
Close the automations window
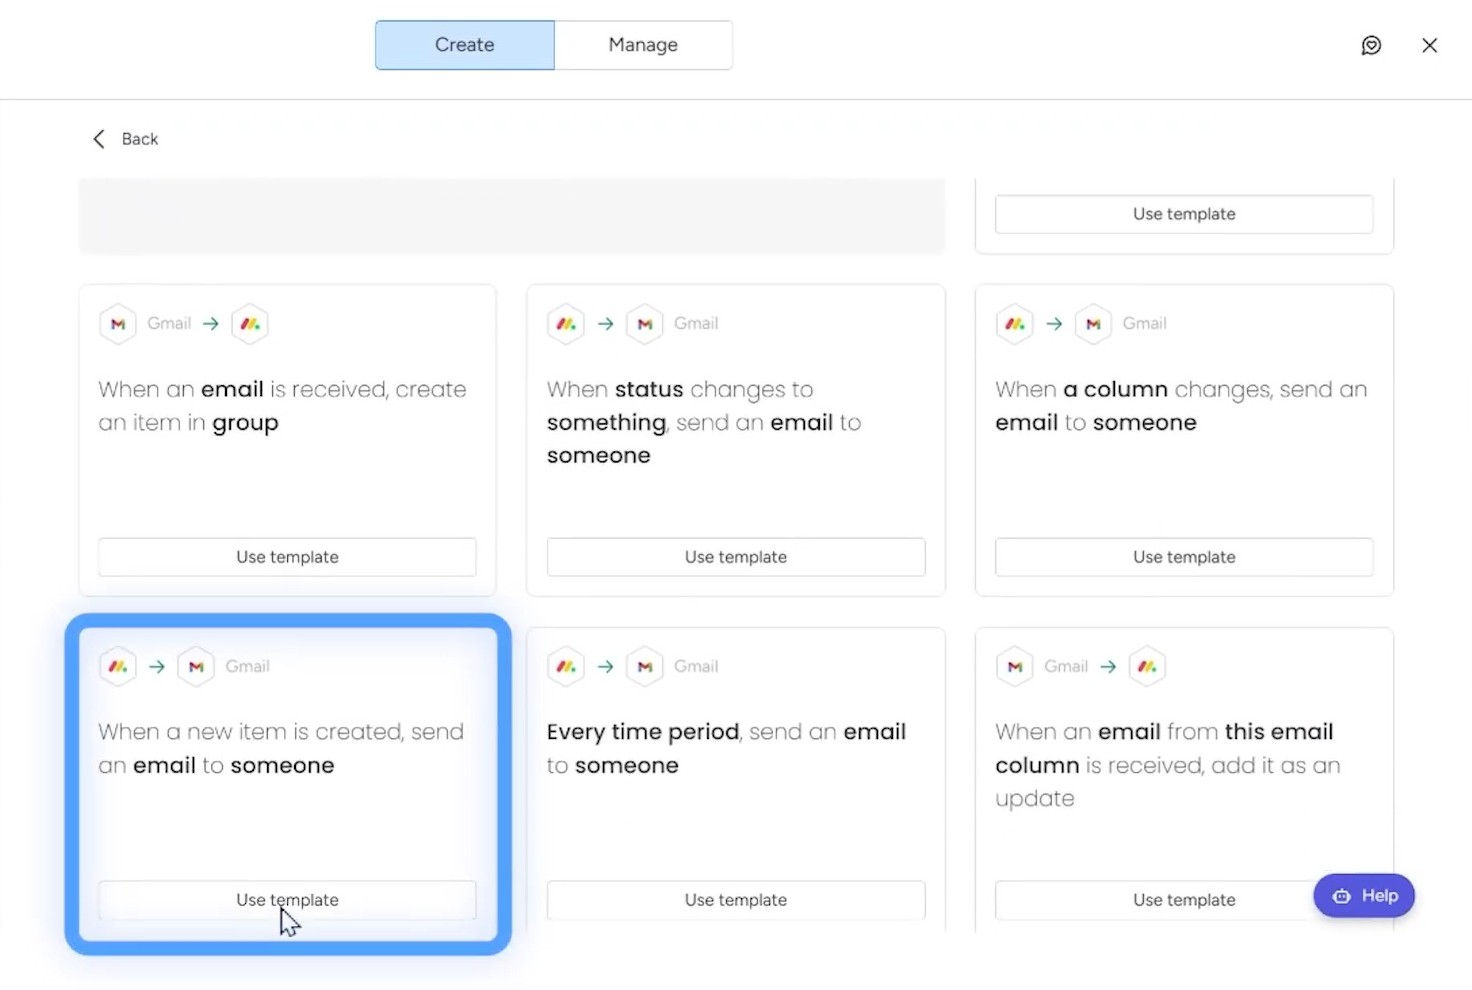[x=1430, y=45]
